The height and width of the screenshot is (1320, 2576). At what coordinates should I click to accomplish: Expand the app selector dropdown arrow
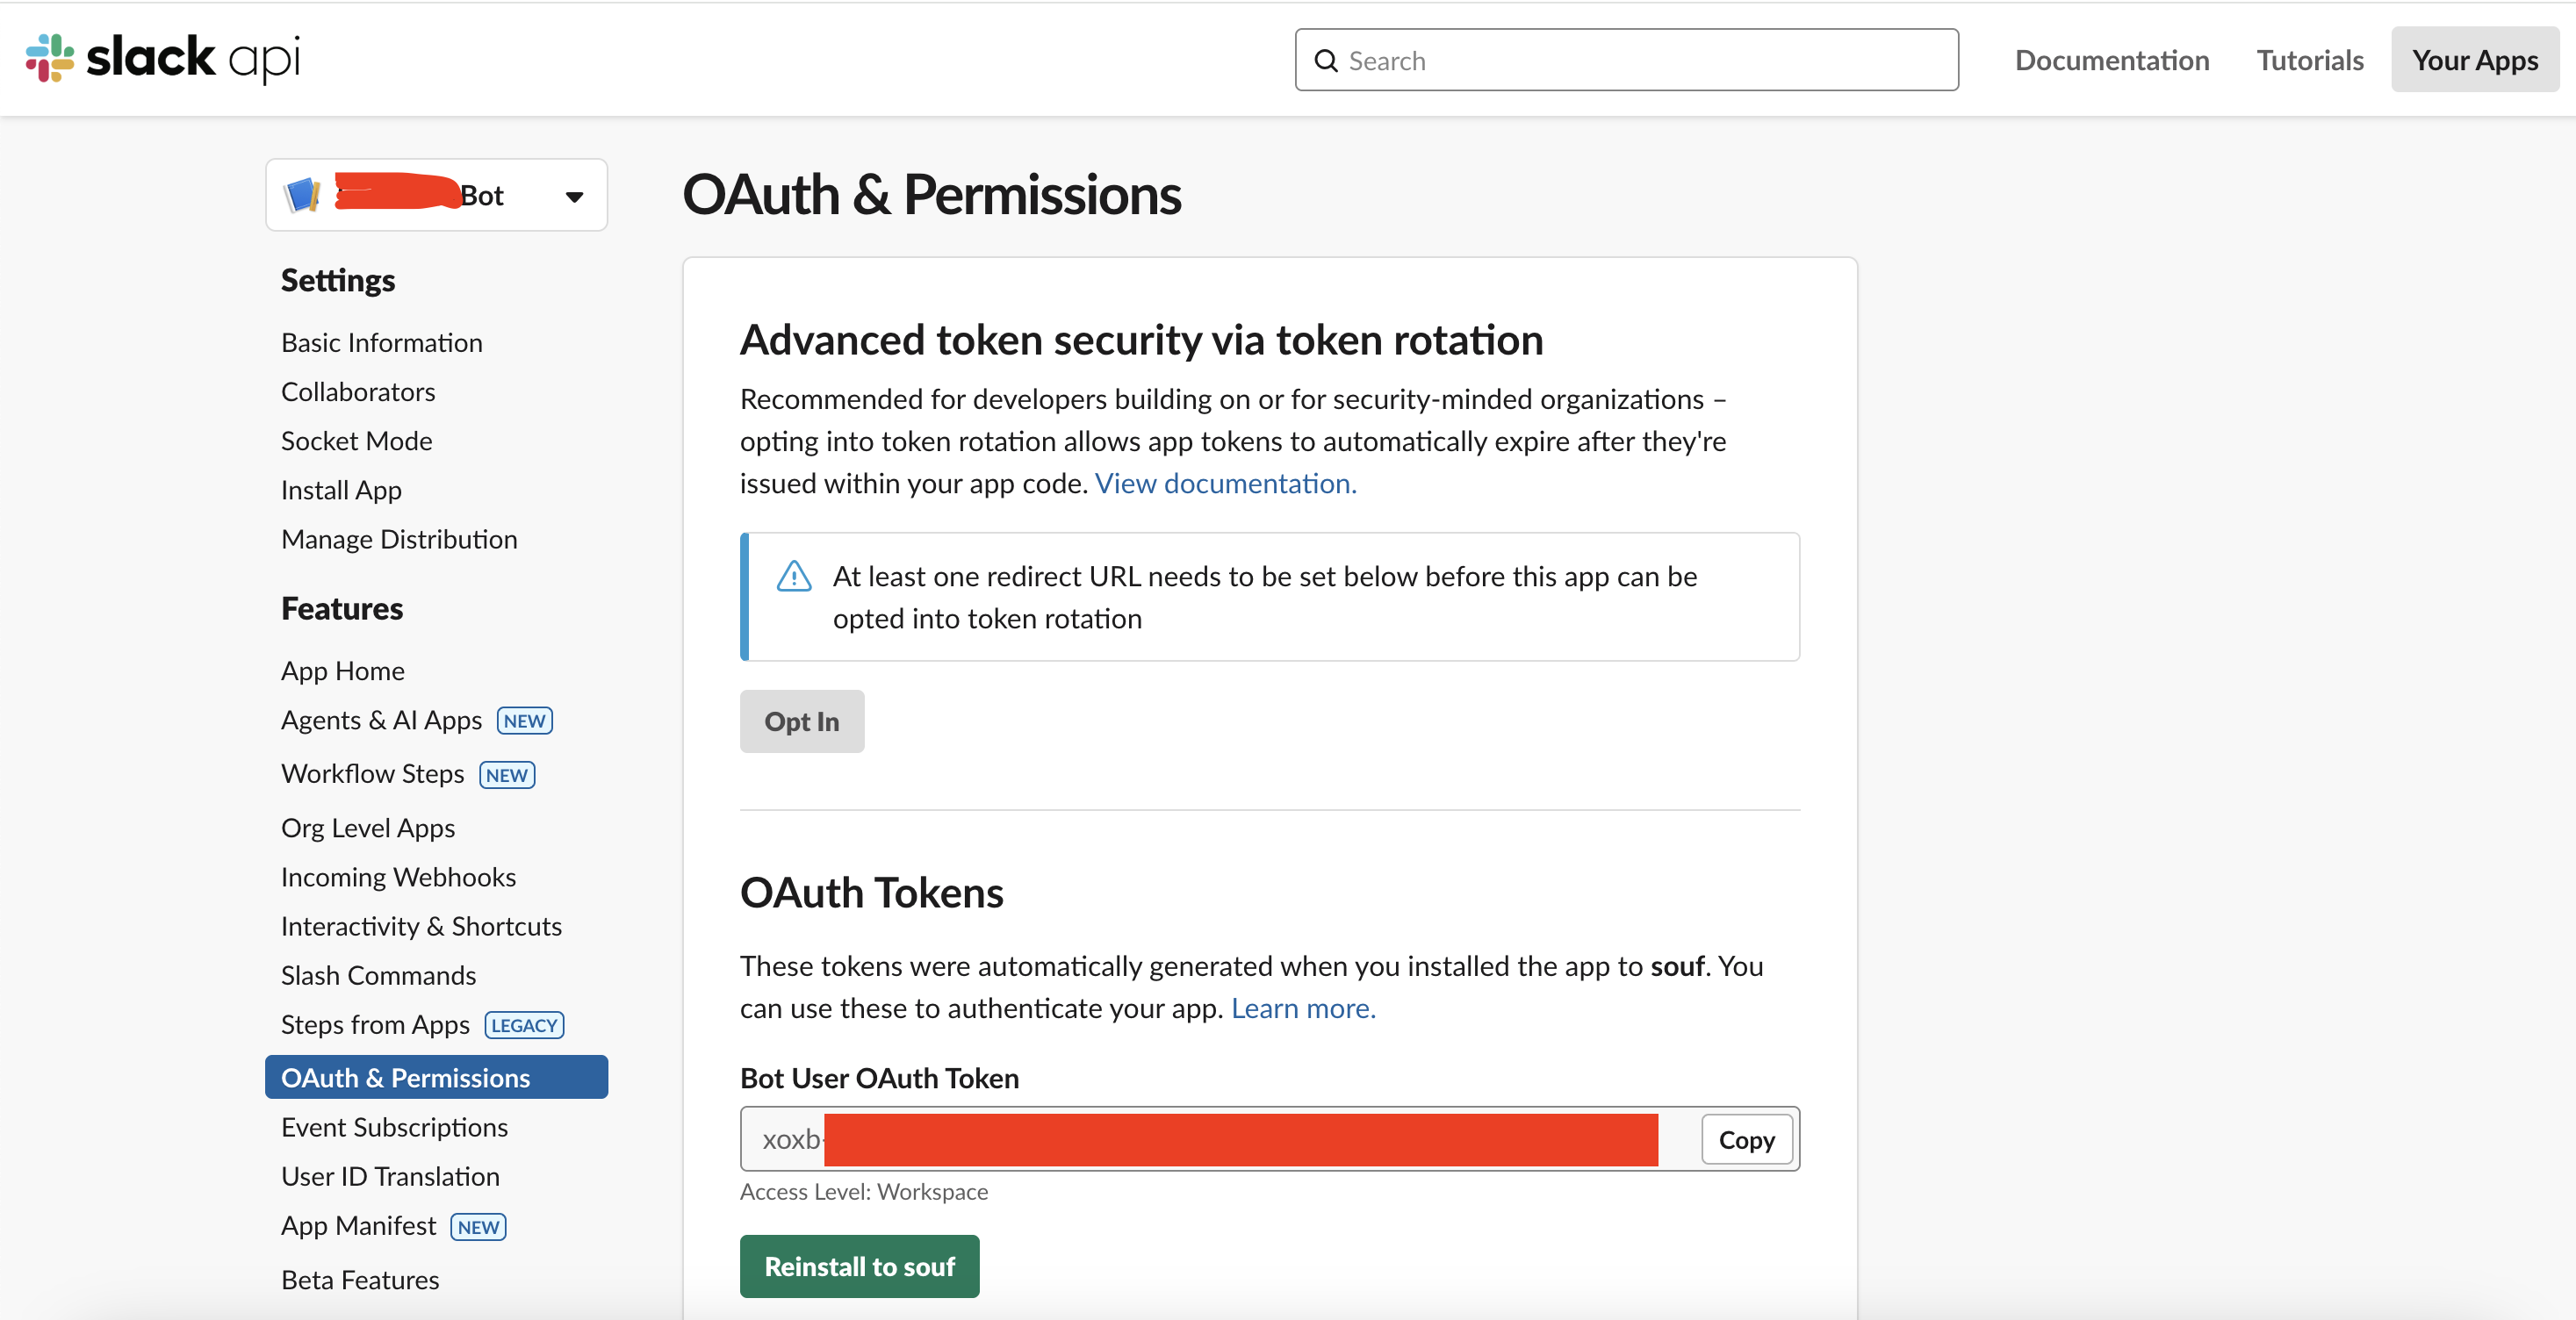click(x=574, y=197)
